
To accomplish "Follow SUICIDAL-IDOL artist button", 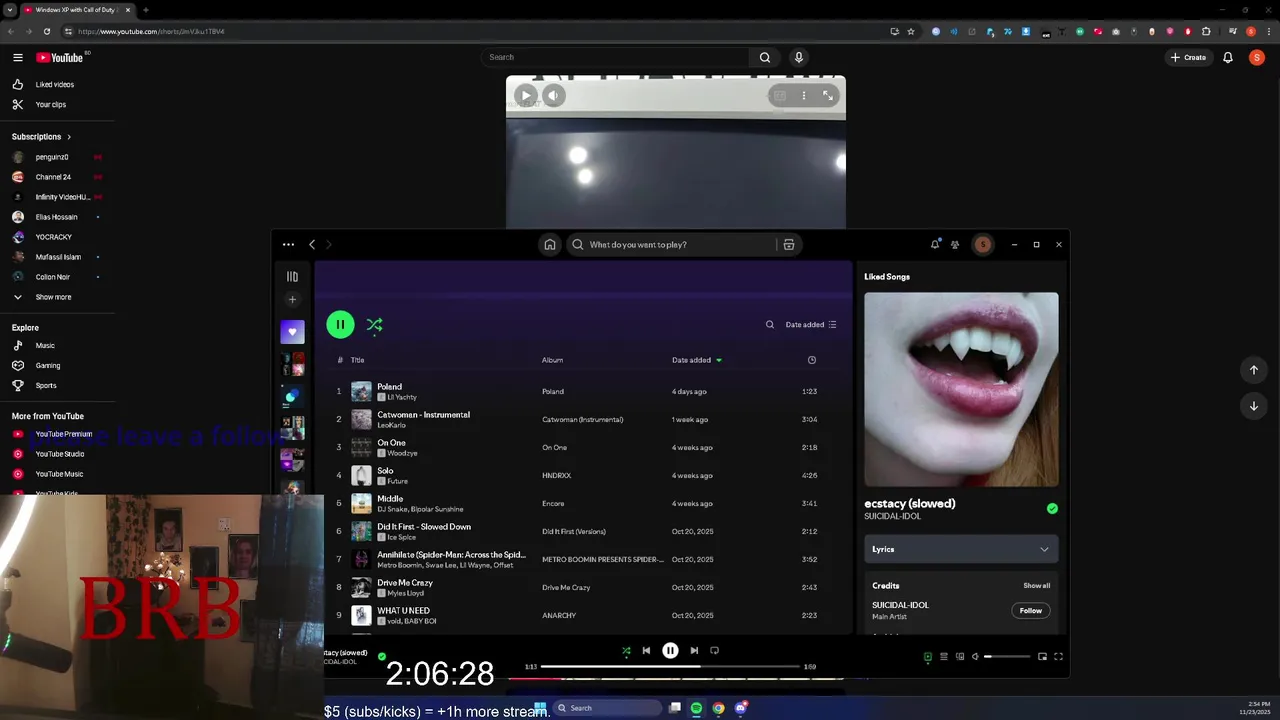I will click(x=1031, y=610).
